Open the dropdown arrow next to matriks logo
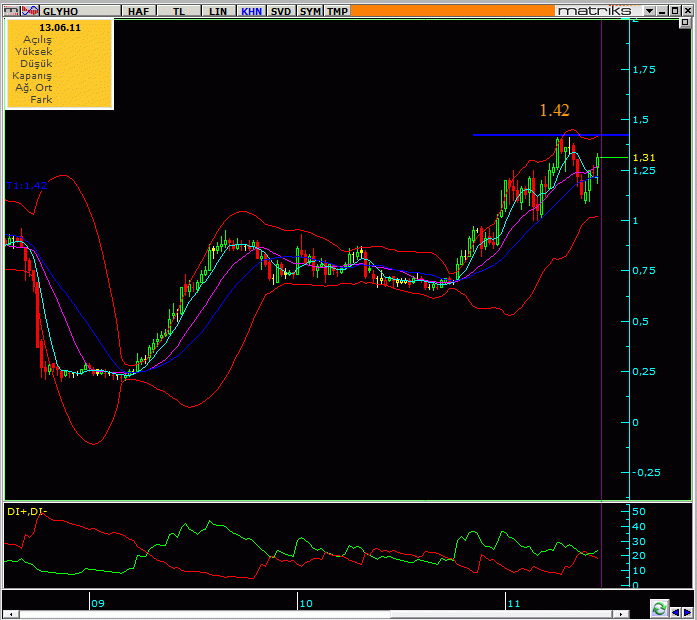 (649, 10)
